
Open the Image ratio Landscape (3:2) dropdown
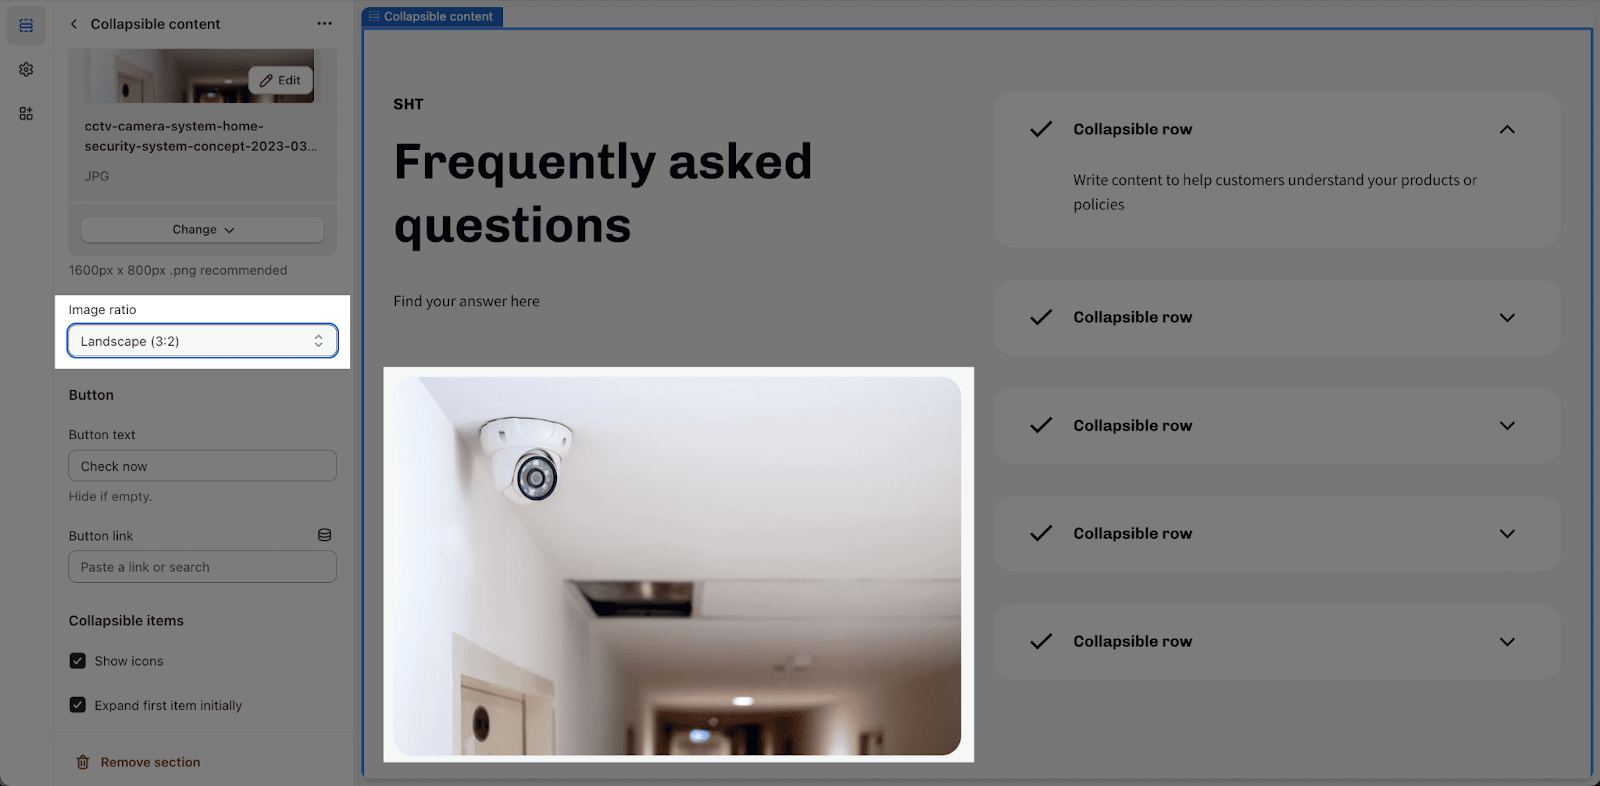[202, 341]
